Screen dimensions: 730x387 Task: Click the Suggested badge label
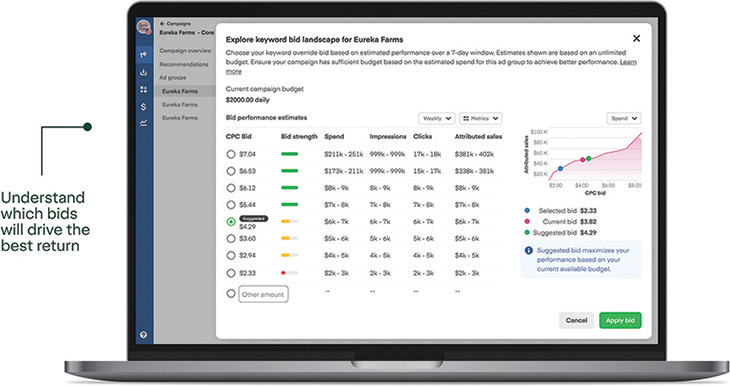(253, 218)
